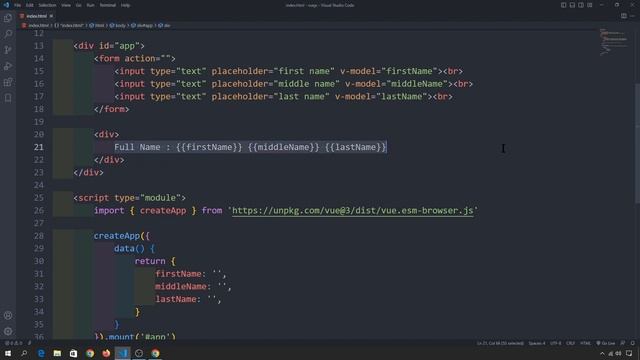This screenshot has height=360, width=640.
Task: Click the {{middleName}} interpolation text
Action: (x=284, y=147)
